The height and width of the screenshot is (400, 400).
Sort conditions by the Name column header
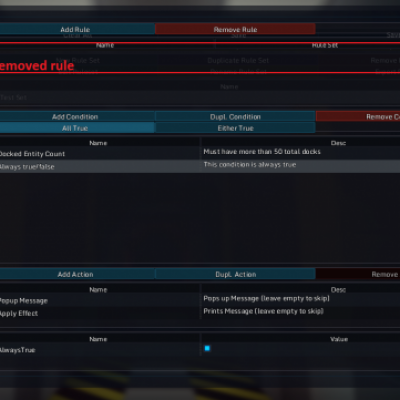[x=98, y=143]
